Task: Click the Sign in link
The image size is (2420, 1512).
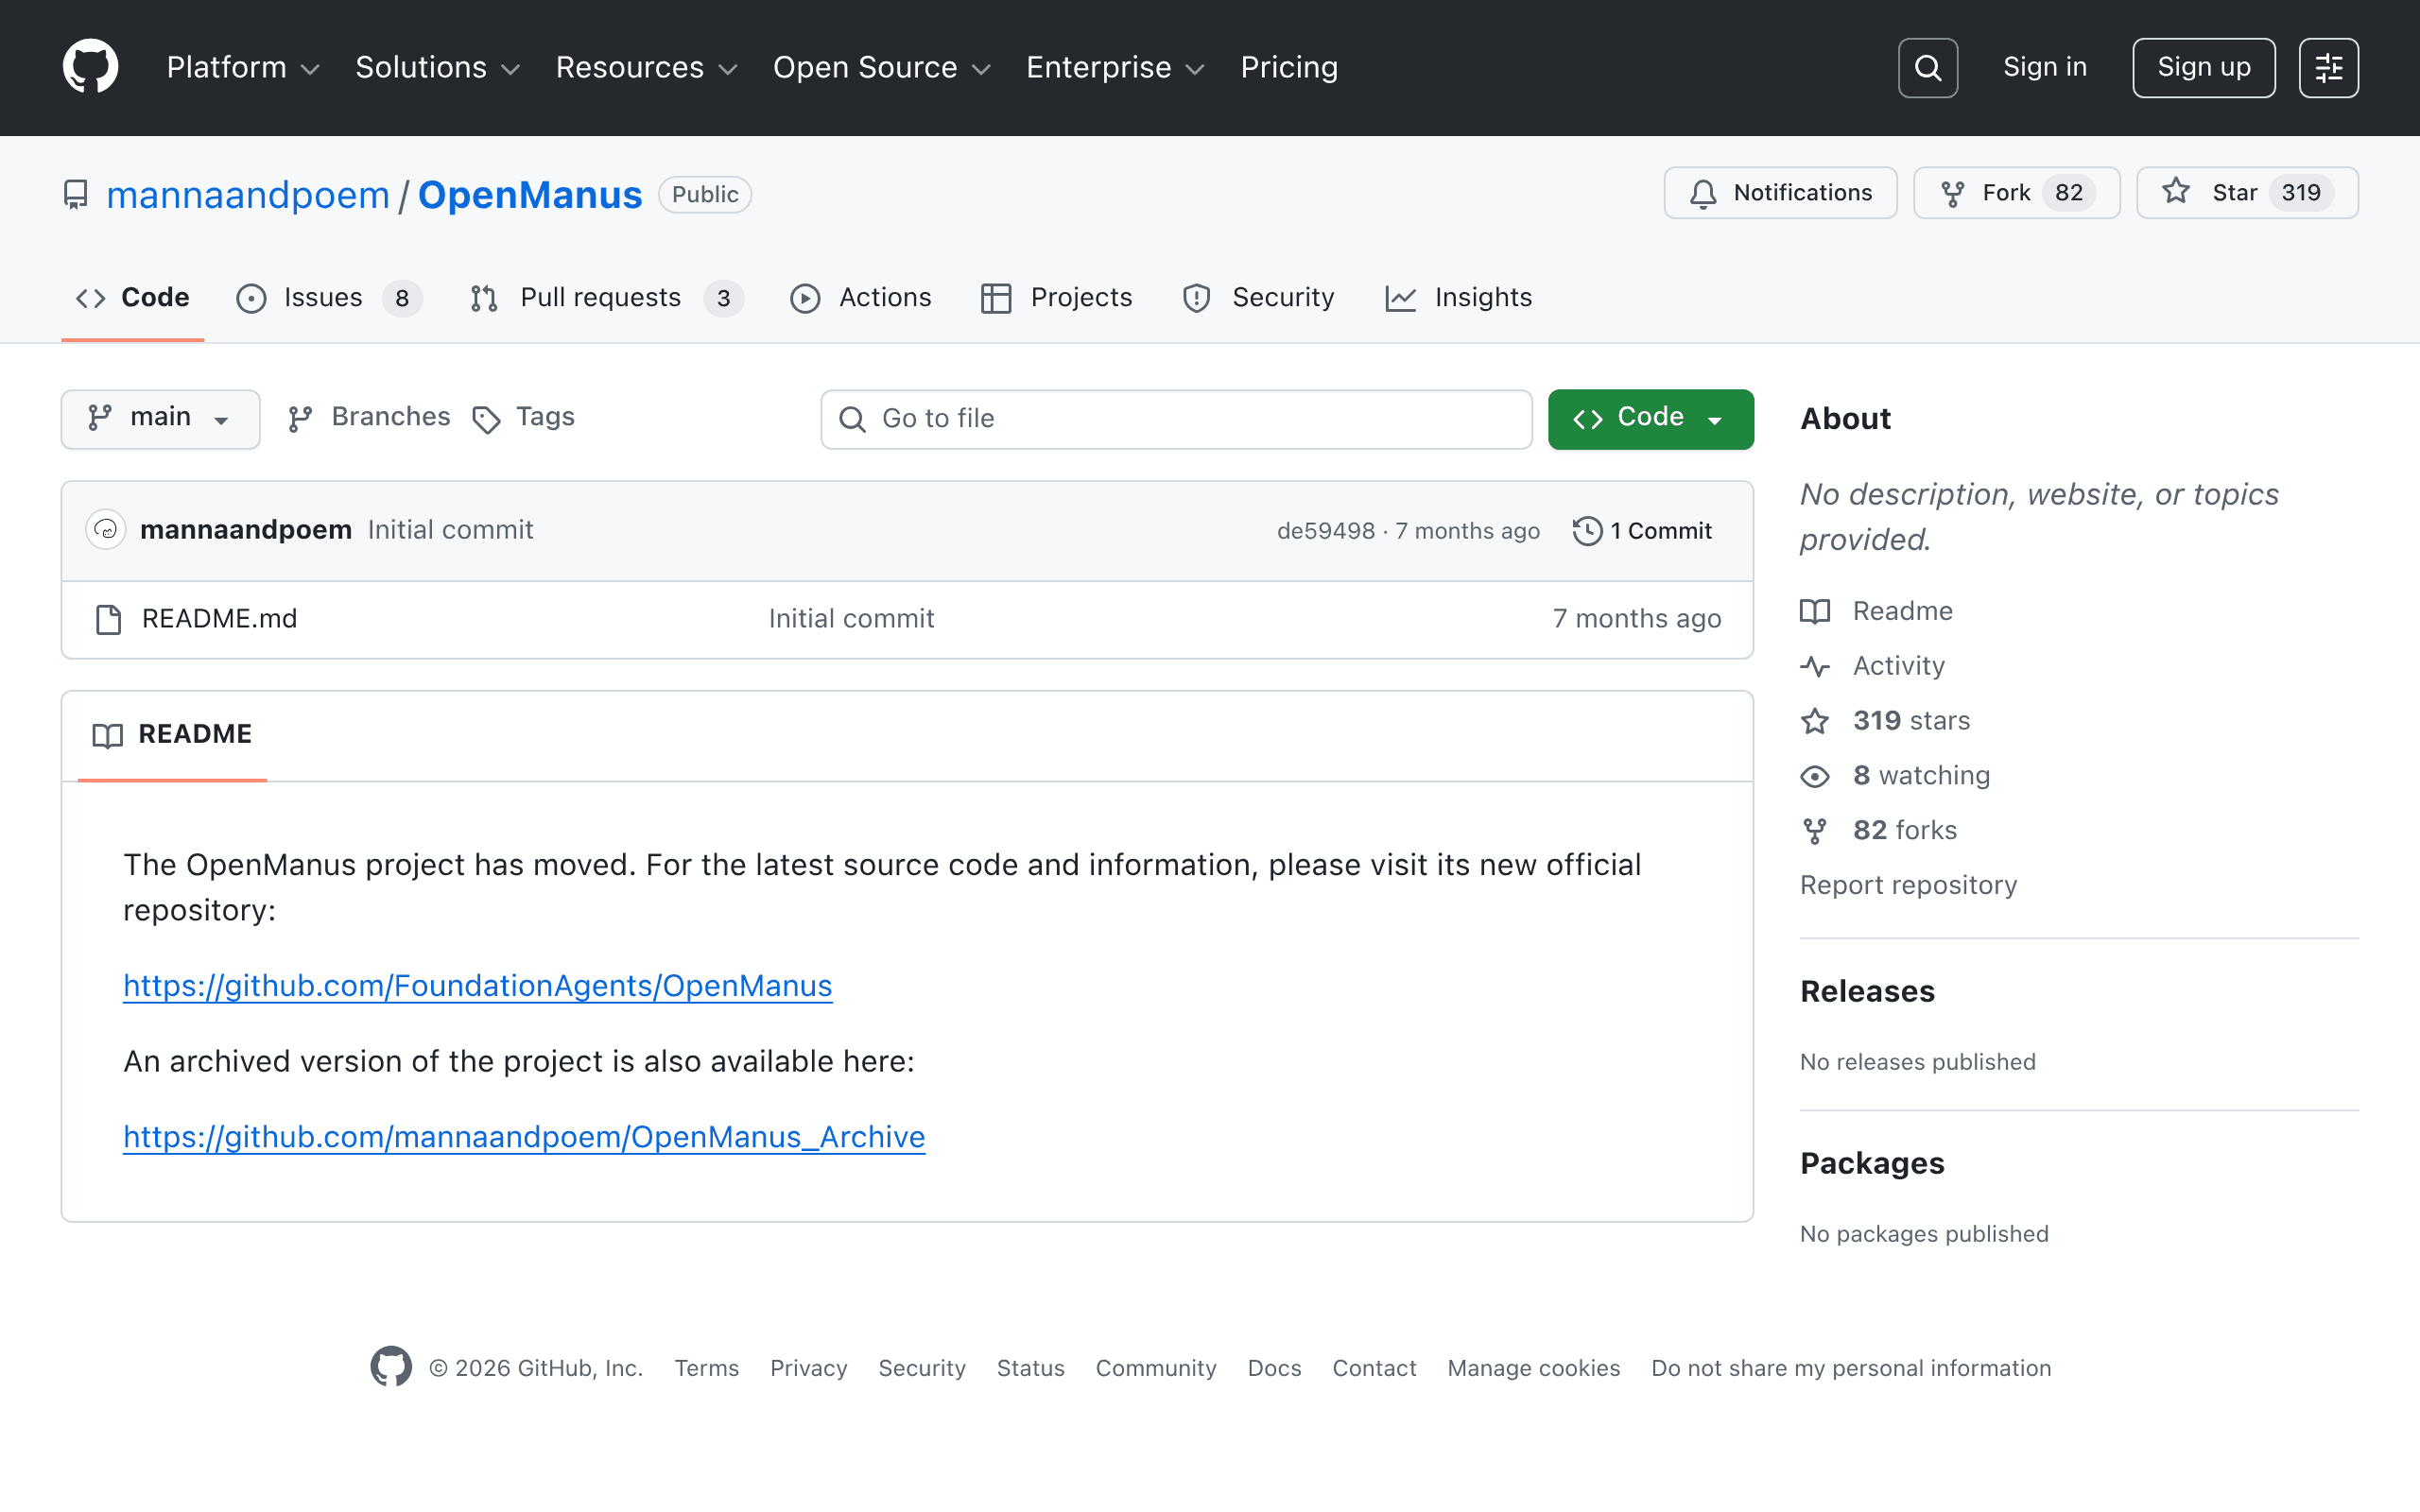Action: coord(2045,67)
